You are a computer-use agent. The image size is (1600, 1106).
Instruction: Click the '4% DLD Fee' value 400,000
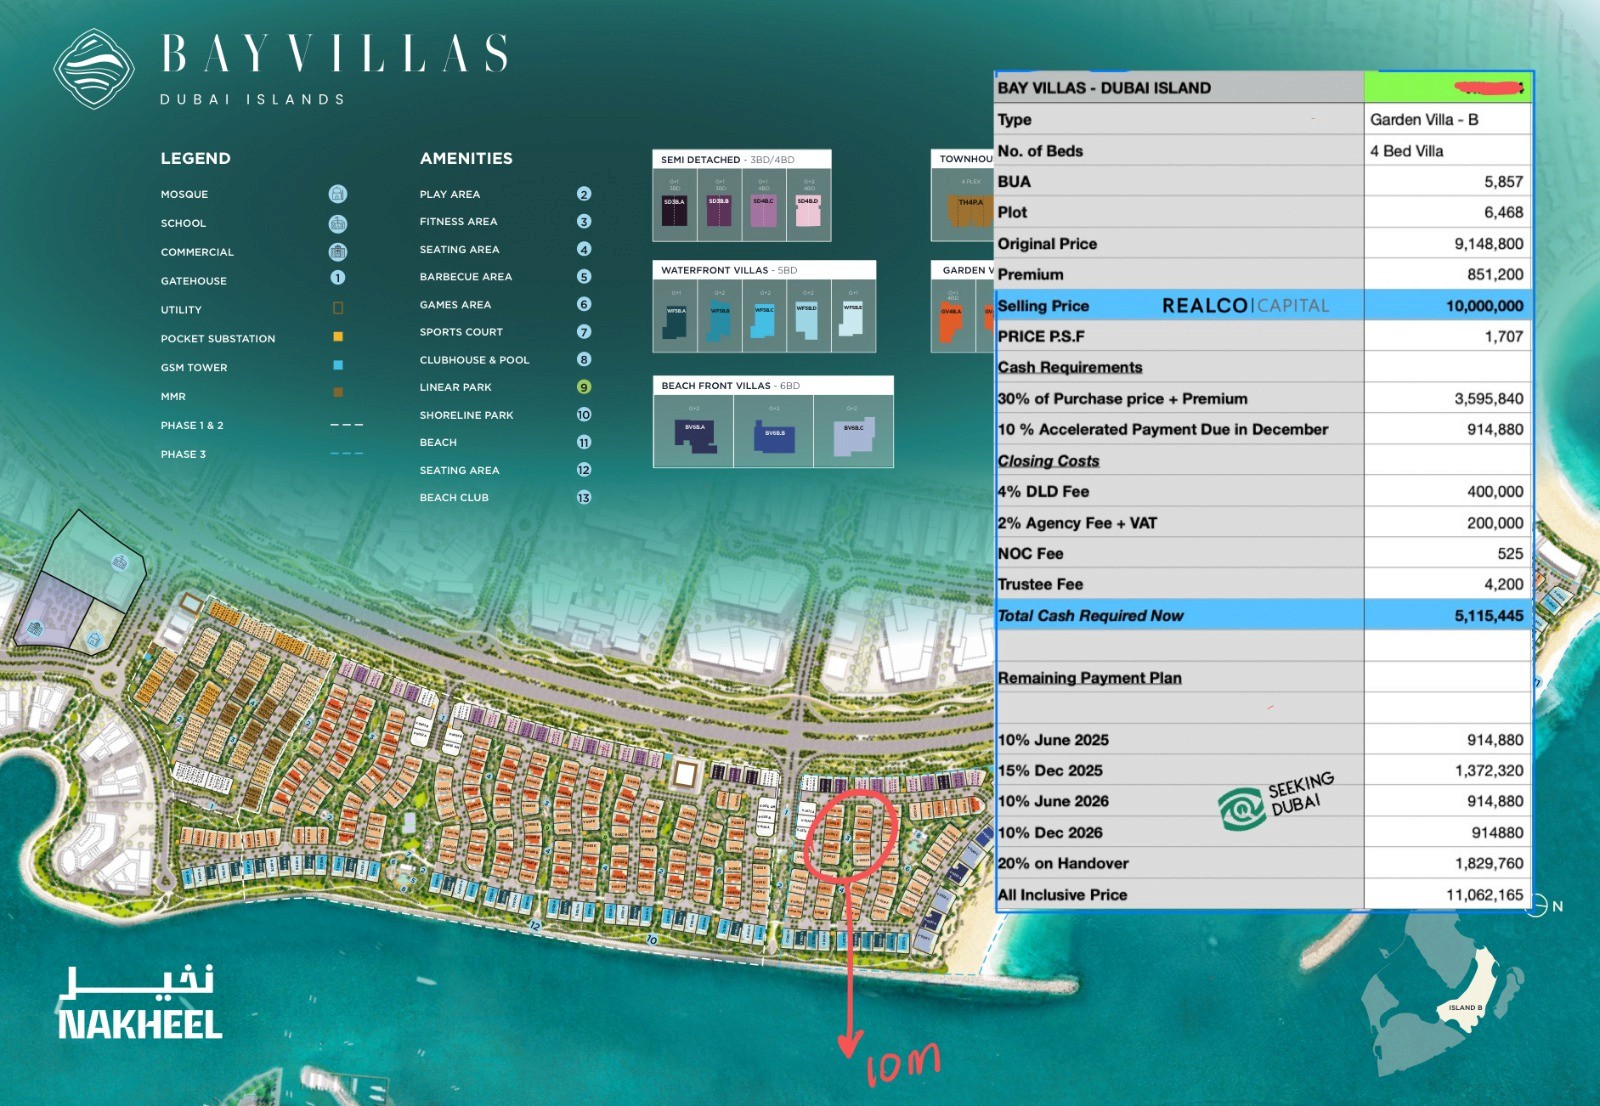click(x=1495, y=491)
